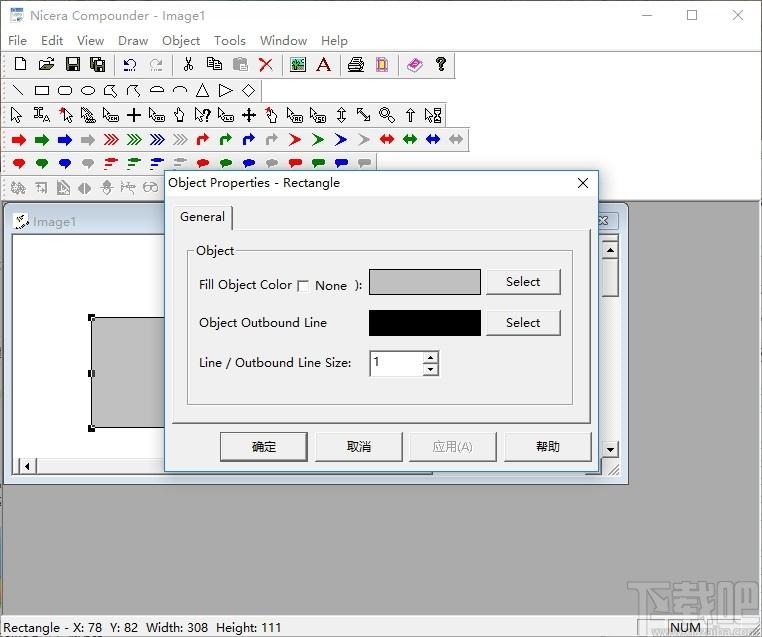Screen dimensions: 762x637
Task: Close the Object Properties dialog
Action: (x=583, y=183)
